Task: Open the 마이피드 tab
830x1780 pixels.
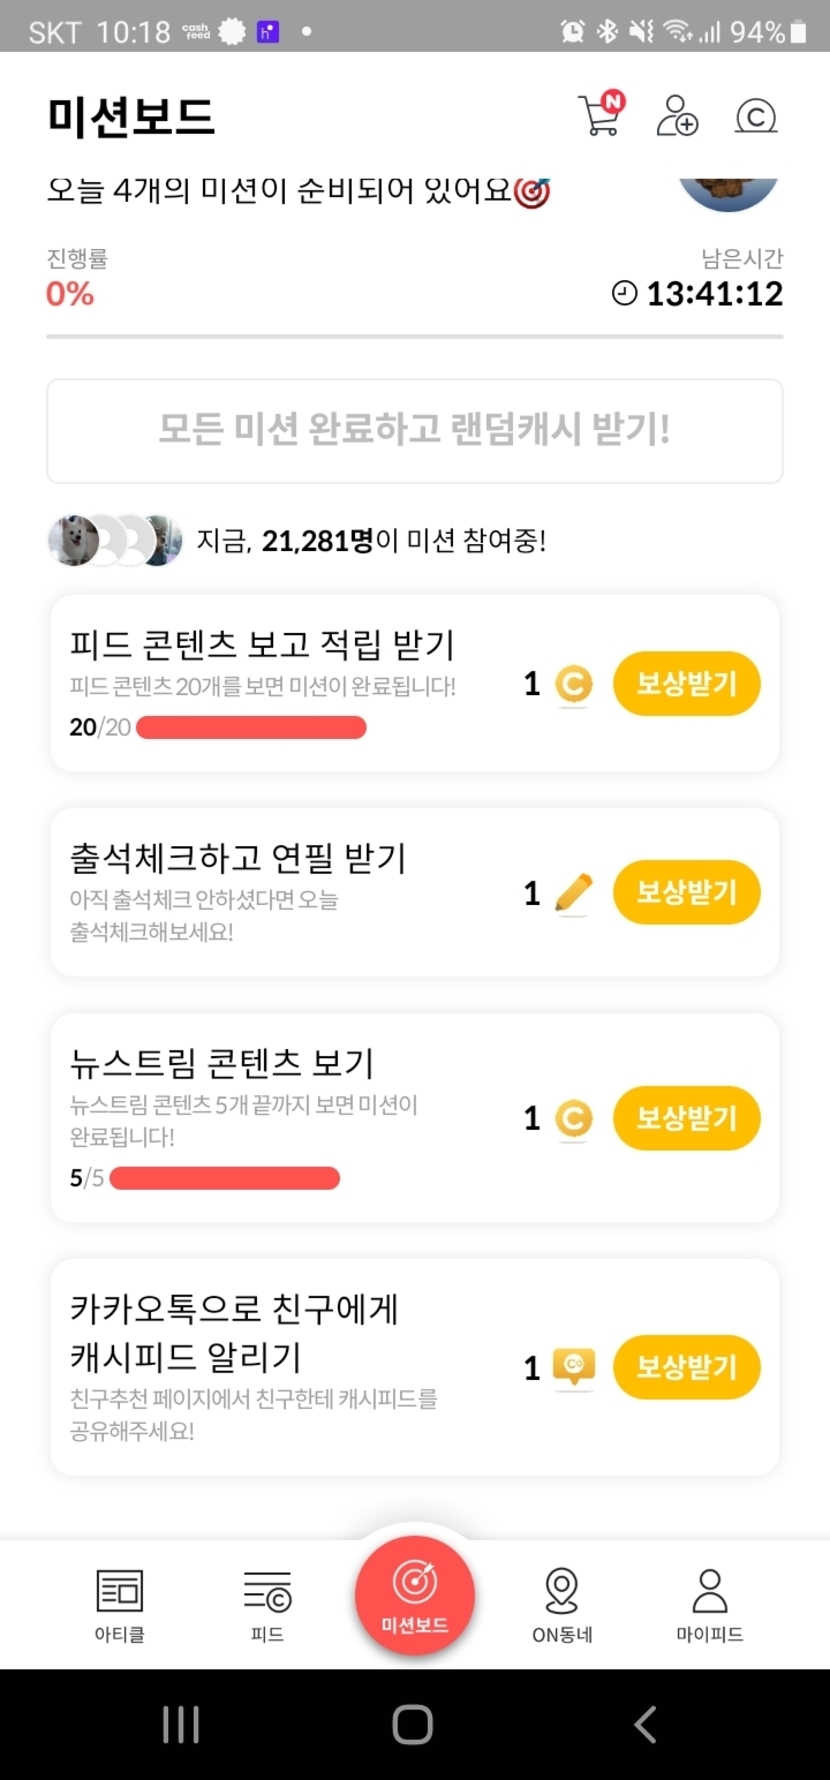Action: [x=709, y=1605]
